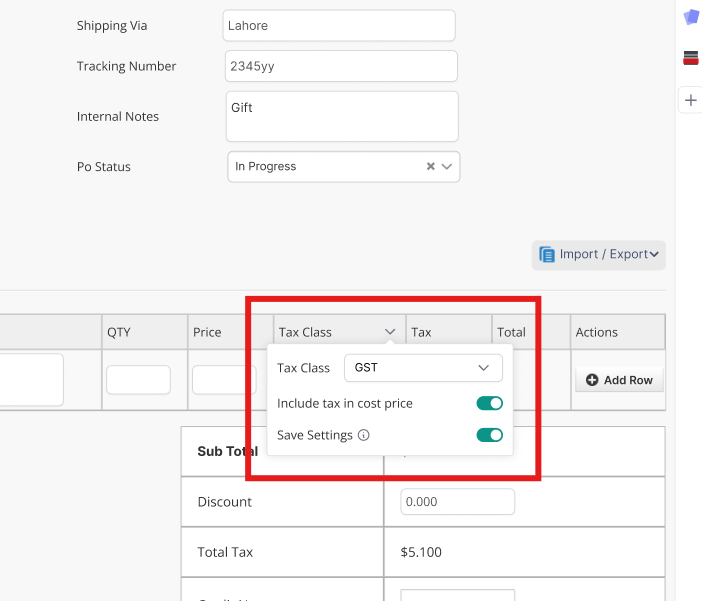Click the QTY input box in the row

tap(138, 380)
